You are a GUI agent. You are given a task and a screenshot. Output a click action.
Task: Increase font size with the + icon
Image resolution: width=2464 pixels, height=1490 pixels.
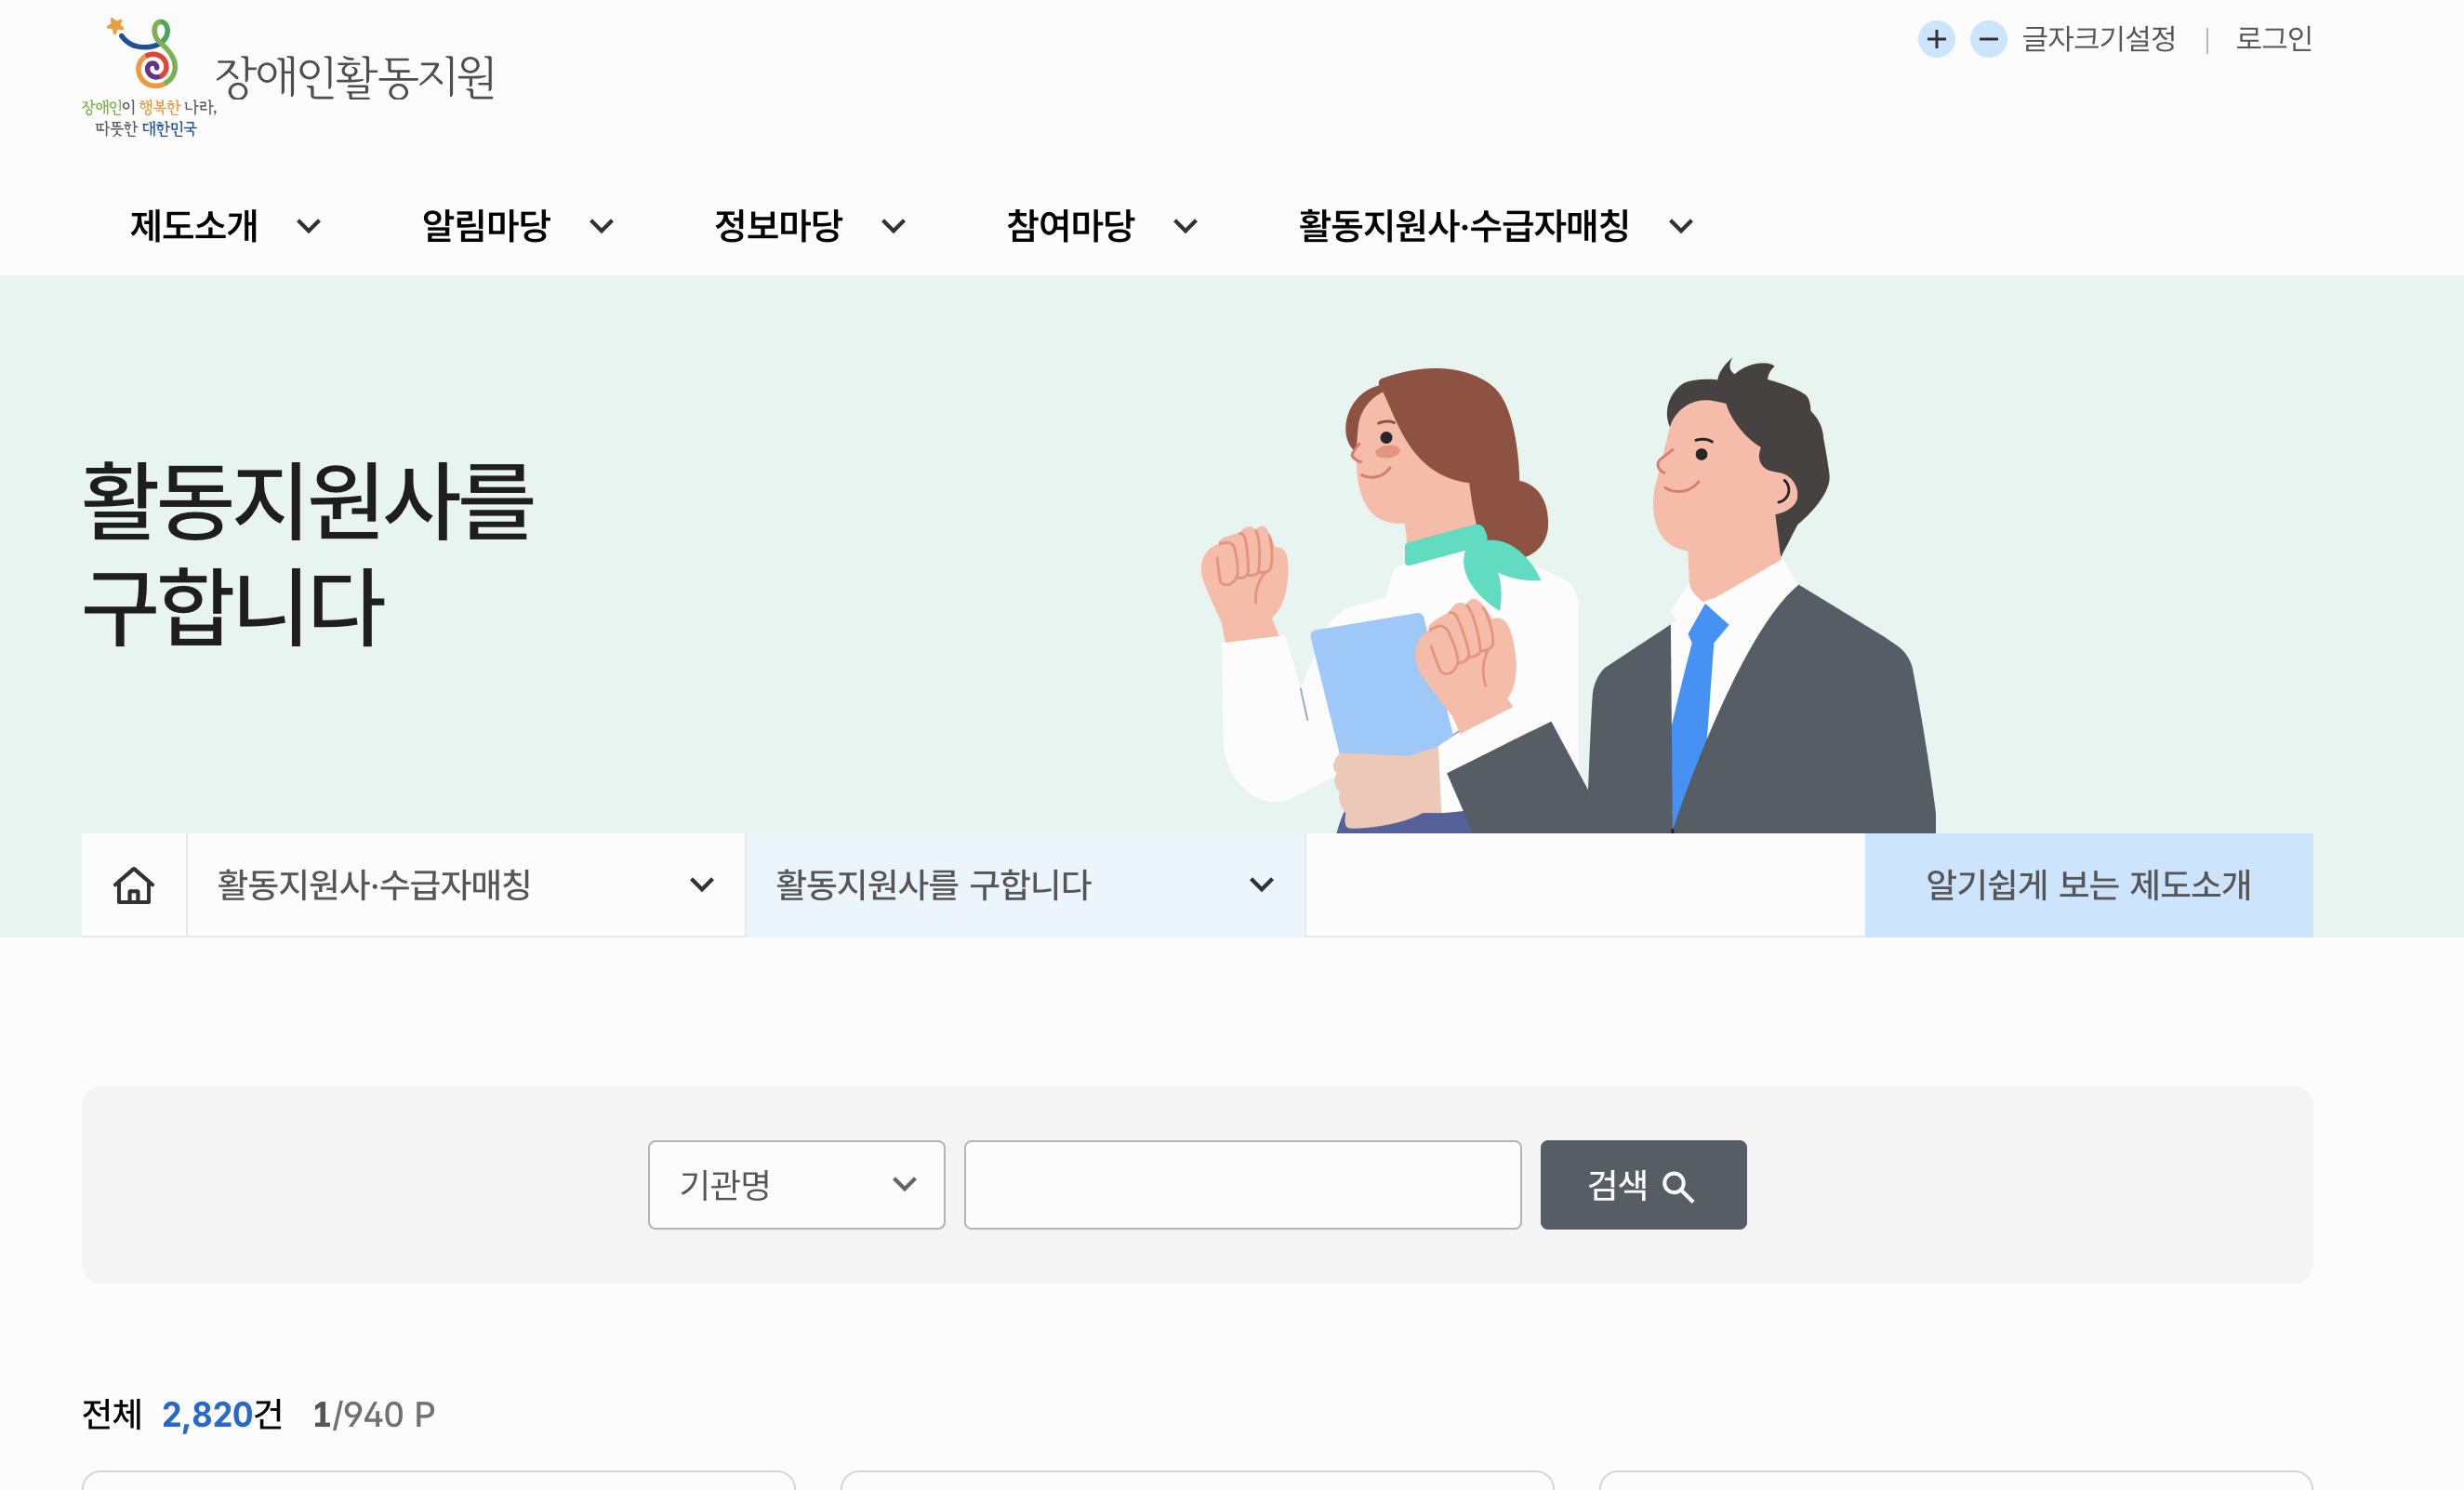click(1937, 40)
